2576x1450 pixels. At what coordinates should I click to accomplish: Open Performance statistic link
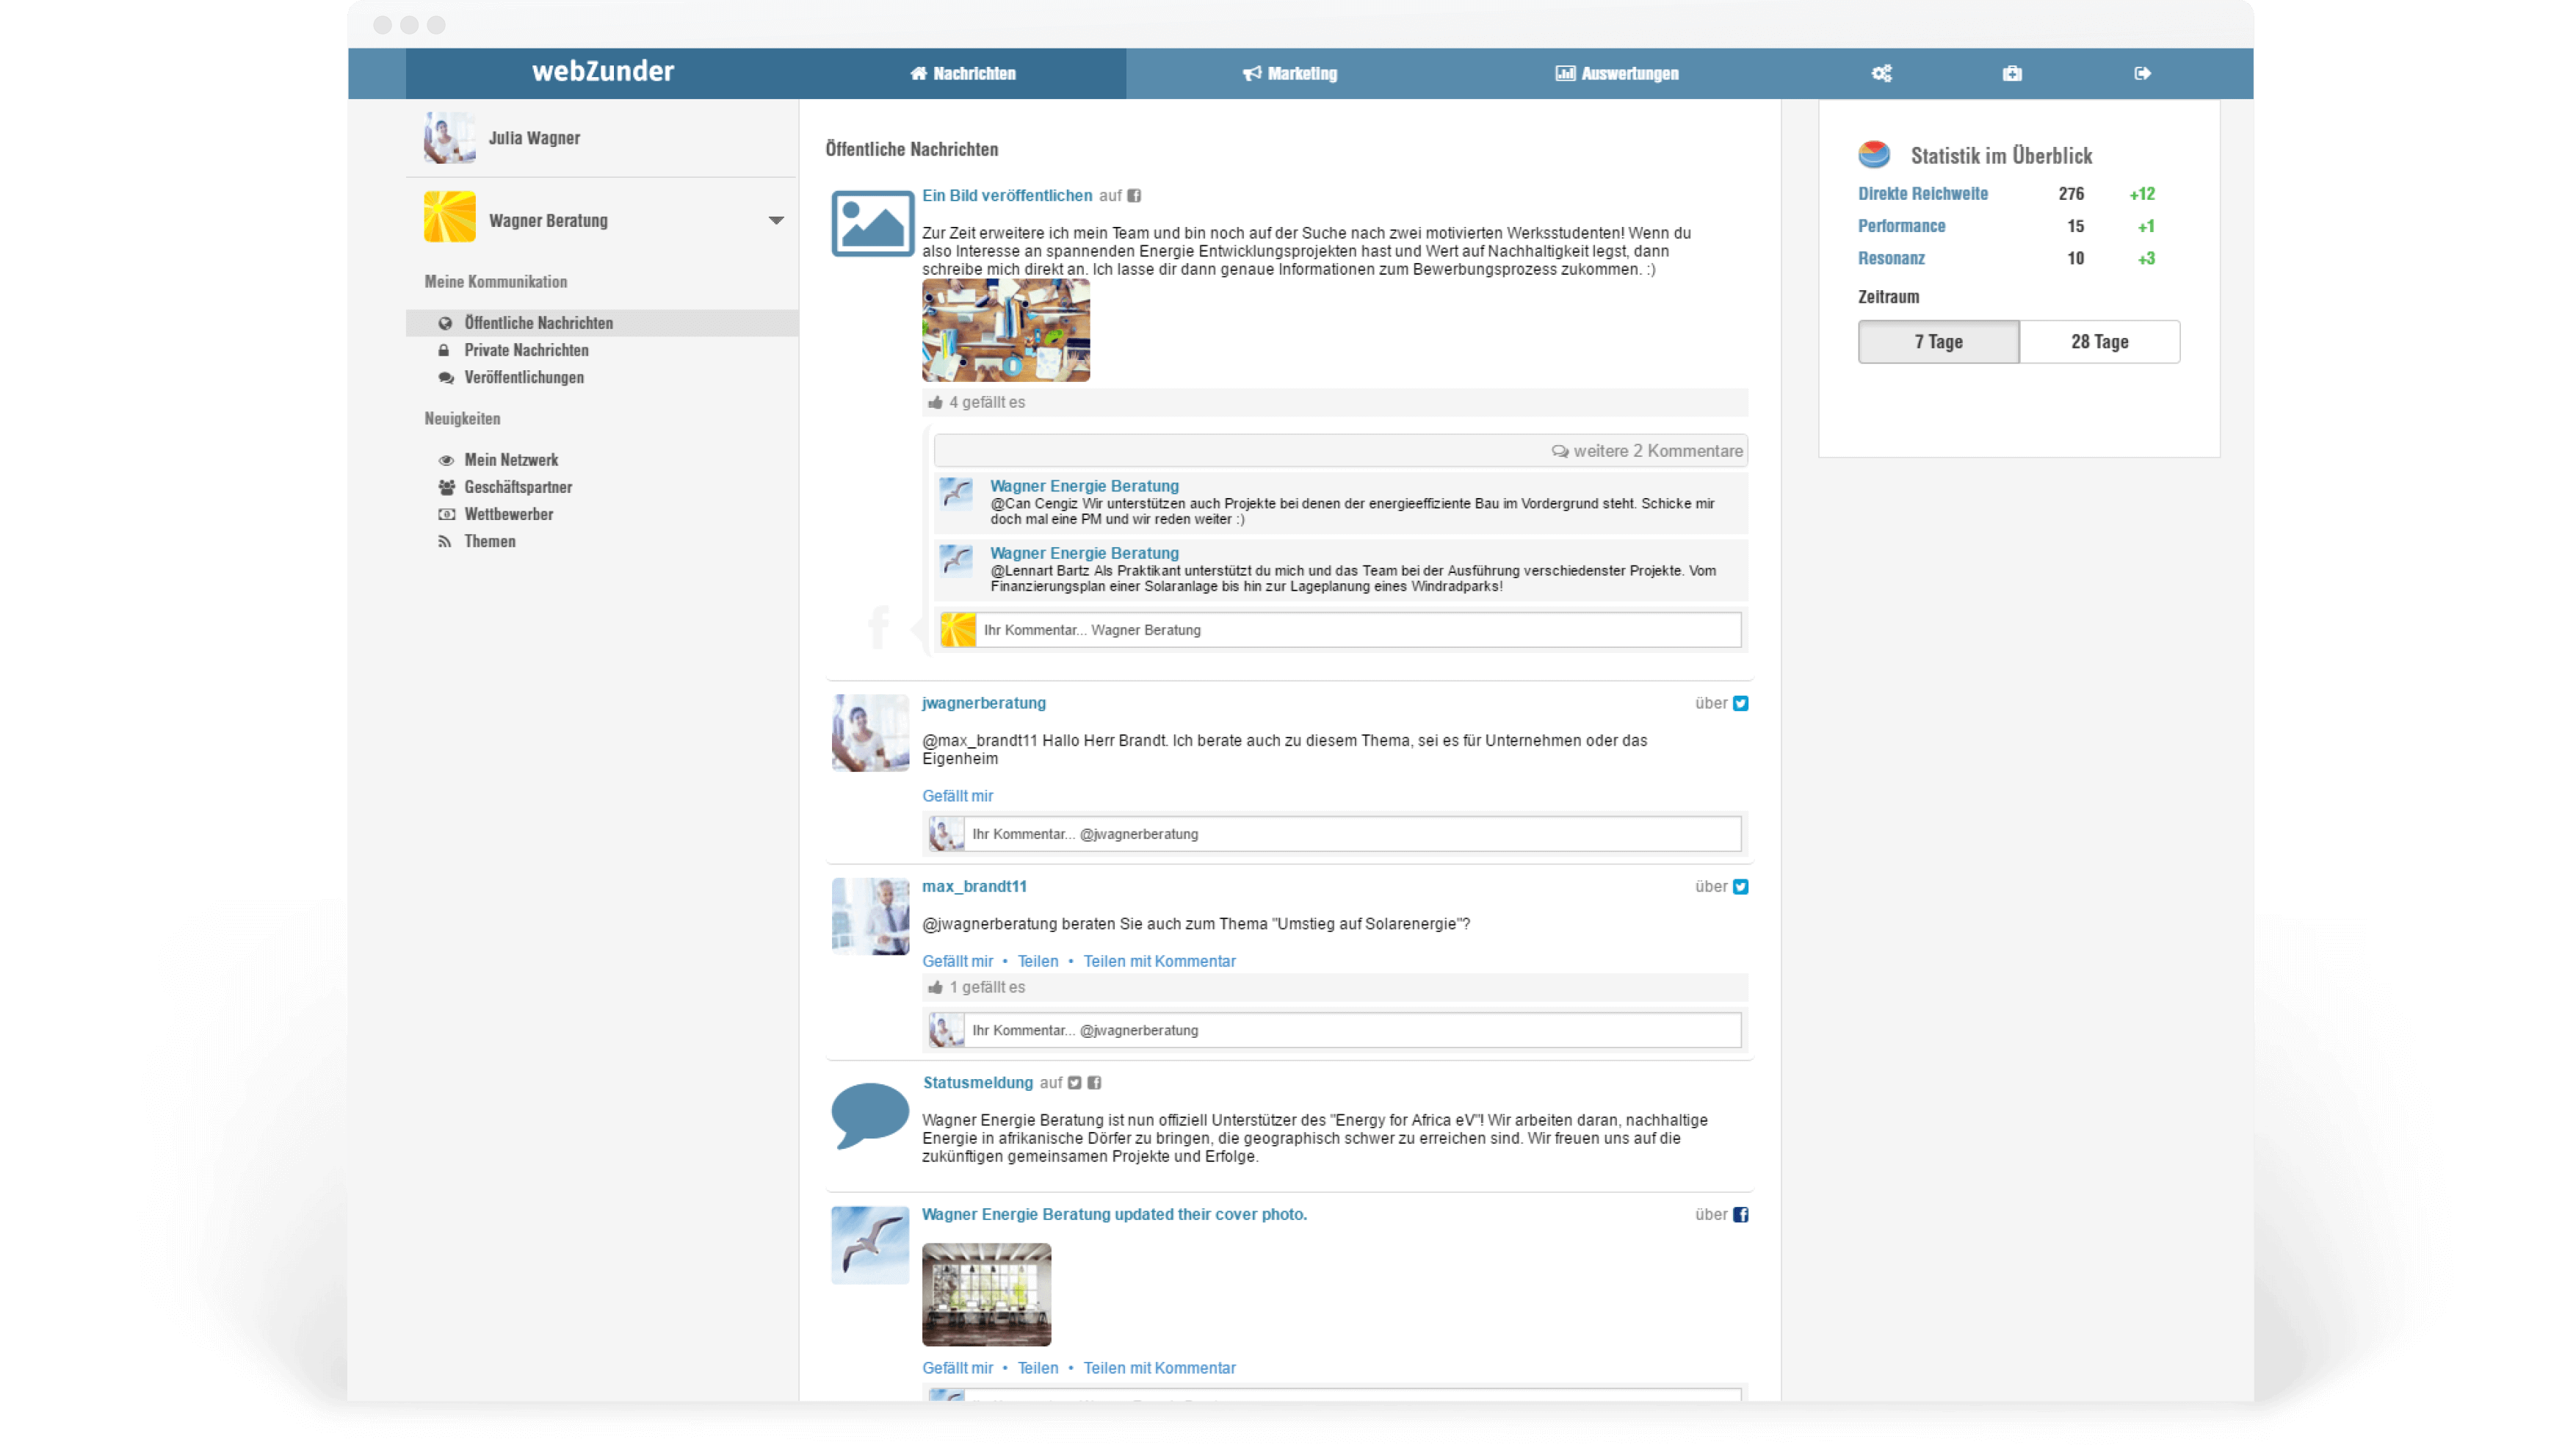click(x=1901, y=226)
